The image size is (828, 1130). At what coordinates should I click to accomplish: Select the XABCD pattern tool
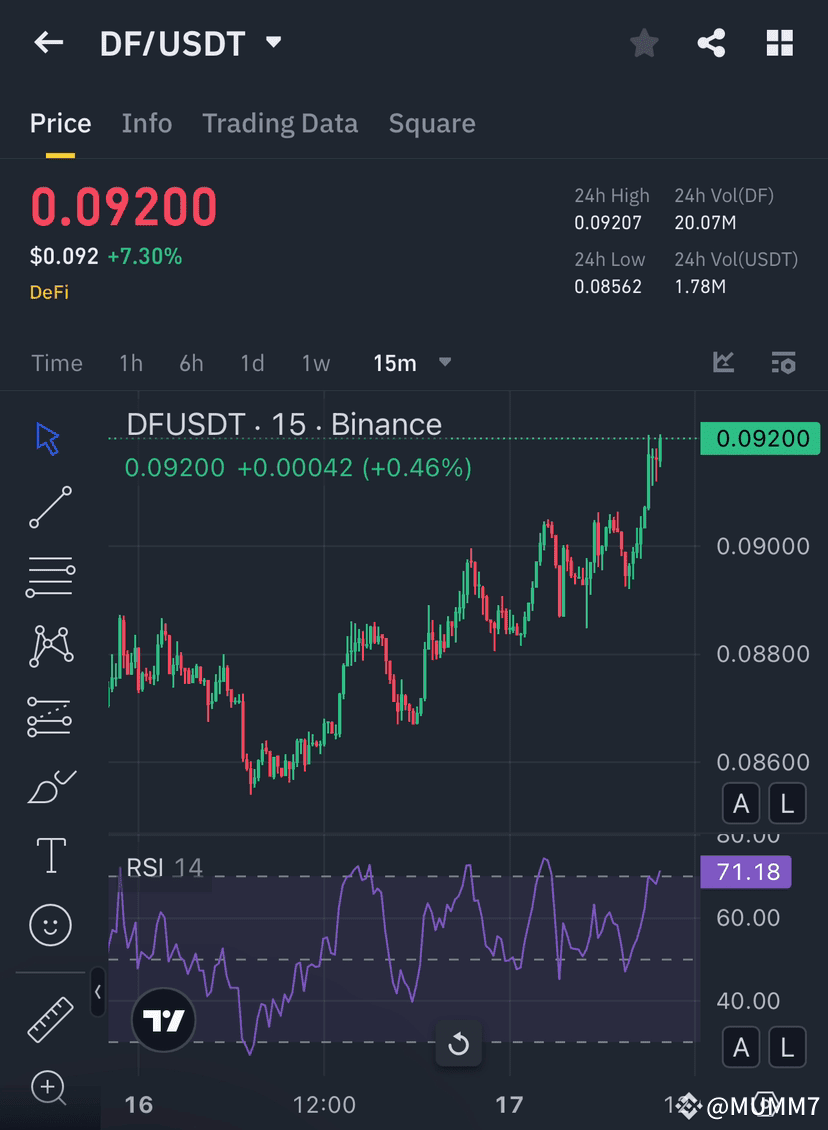50,646
